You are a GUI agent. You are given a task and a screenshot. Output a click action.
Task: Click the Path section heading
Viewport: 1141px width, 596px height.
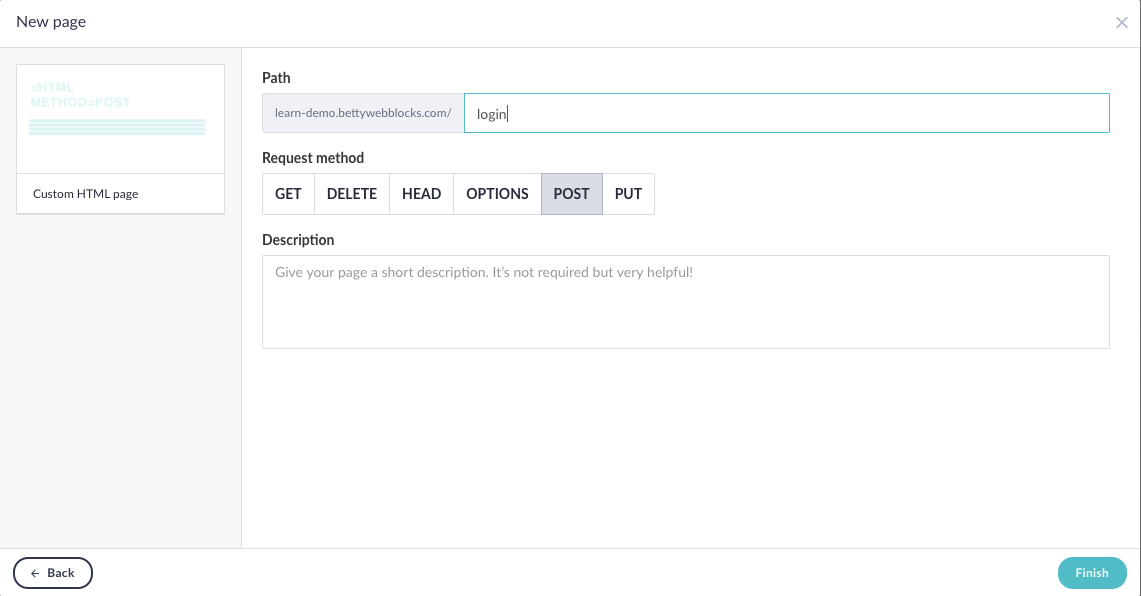point(276,78)
